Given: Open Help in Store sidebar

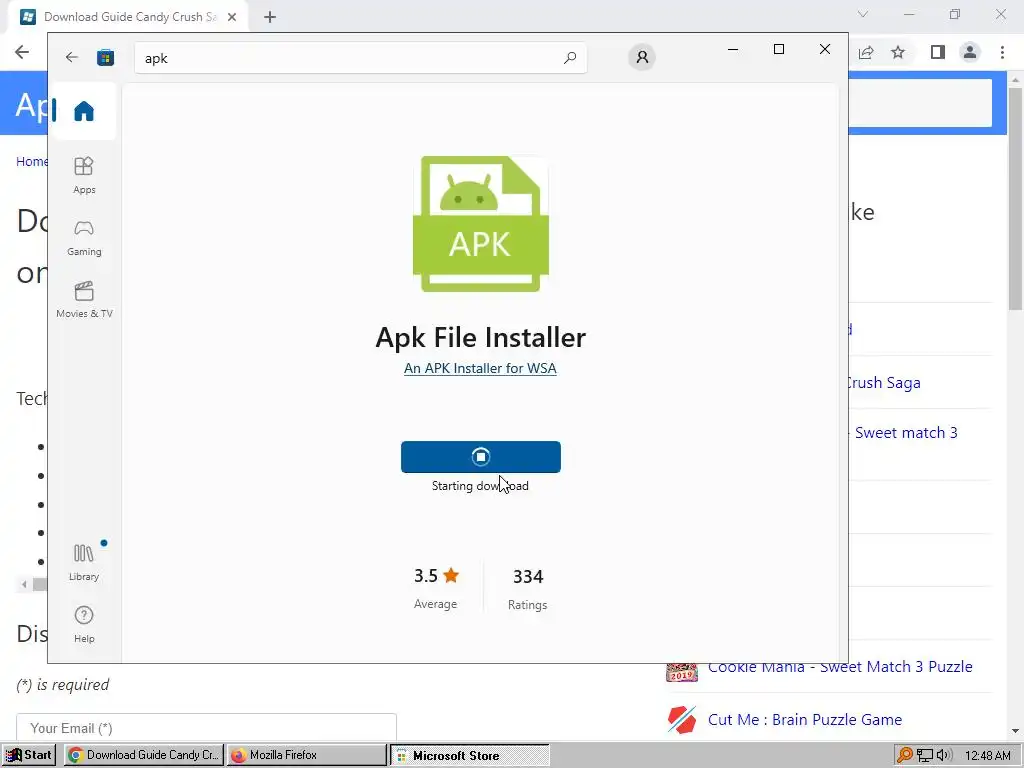Looking at the screenshot, I should pyautogui.click(x=84, y=624).
